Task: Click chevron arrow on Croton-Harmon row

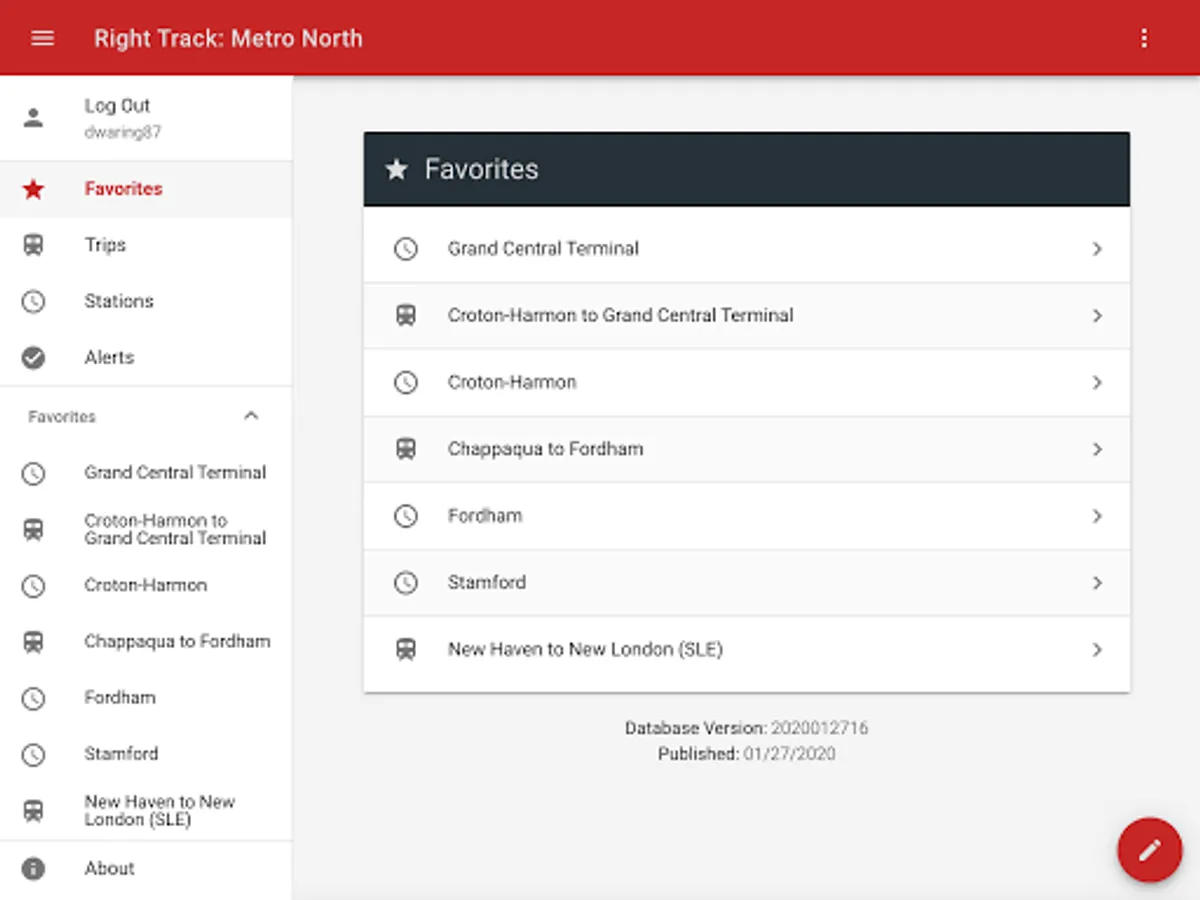Action: coord(1097,382)
